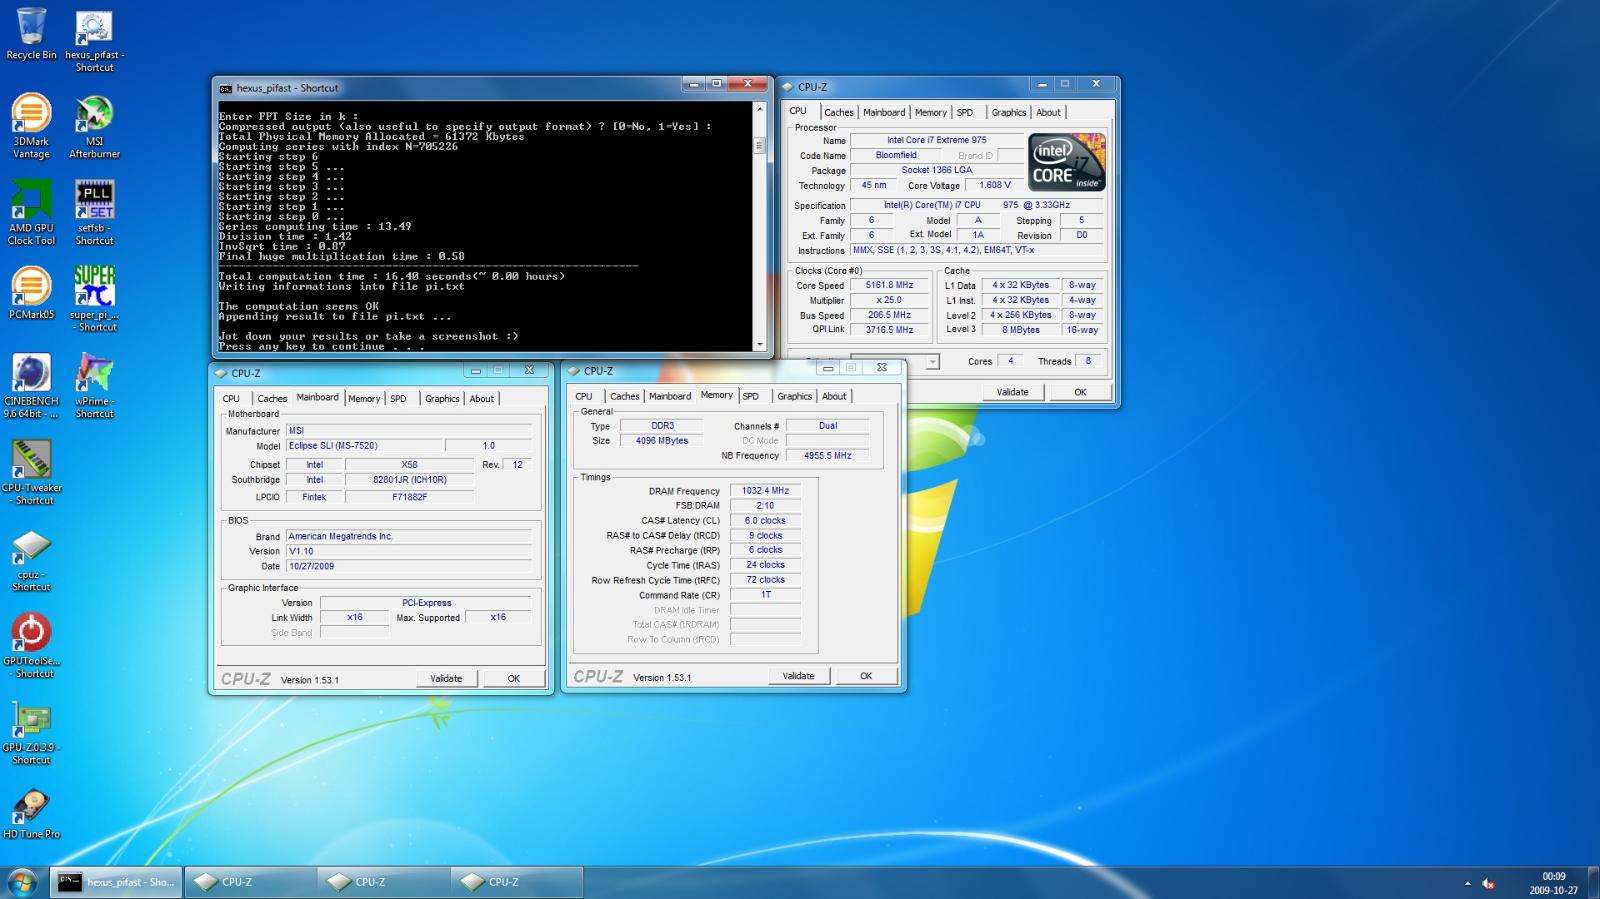Select the wPrime shortcut icon
The width and height of the screenshot is (1600, 899).
point(94,385)
